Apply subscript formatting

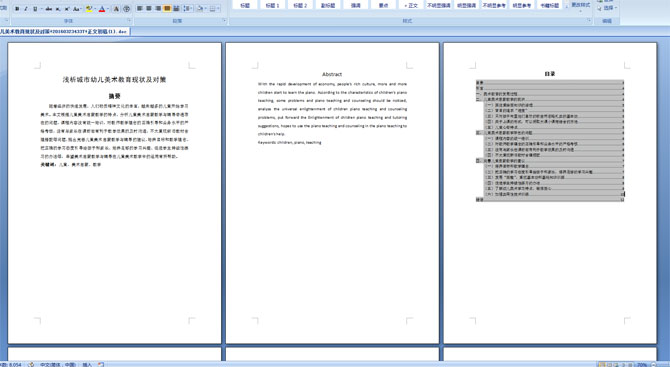pyautogui.click(x=58, y=9)
